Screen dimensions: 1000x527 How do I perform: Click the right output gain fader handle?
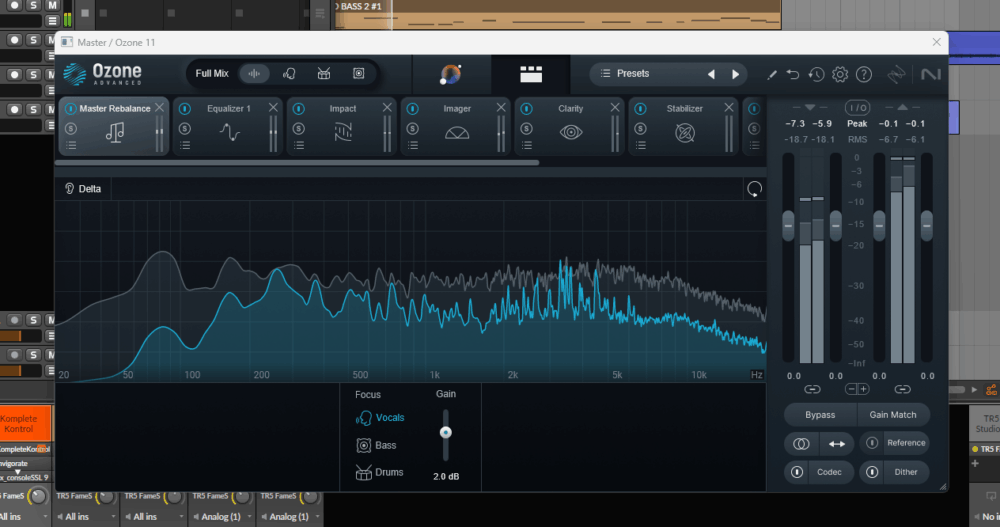[927, 226]
